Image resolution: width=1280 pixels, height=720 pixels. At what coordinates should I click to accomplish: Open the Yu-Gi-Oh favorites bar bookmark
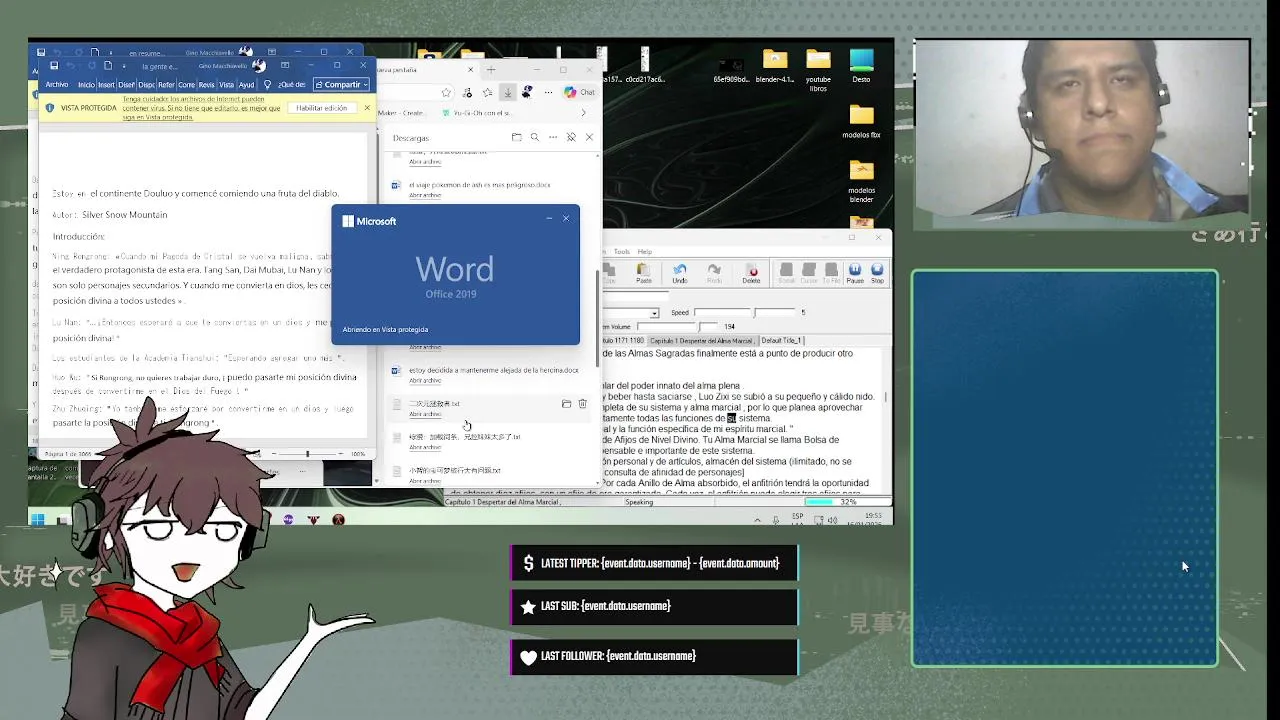tap(476, 113)
